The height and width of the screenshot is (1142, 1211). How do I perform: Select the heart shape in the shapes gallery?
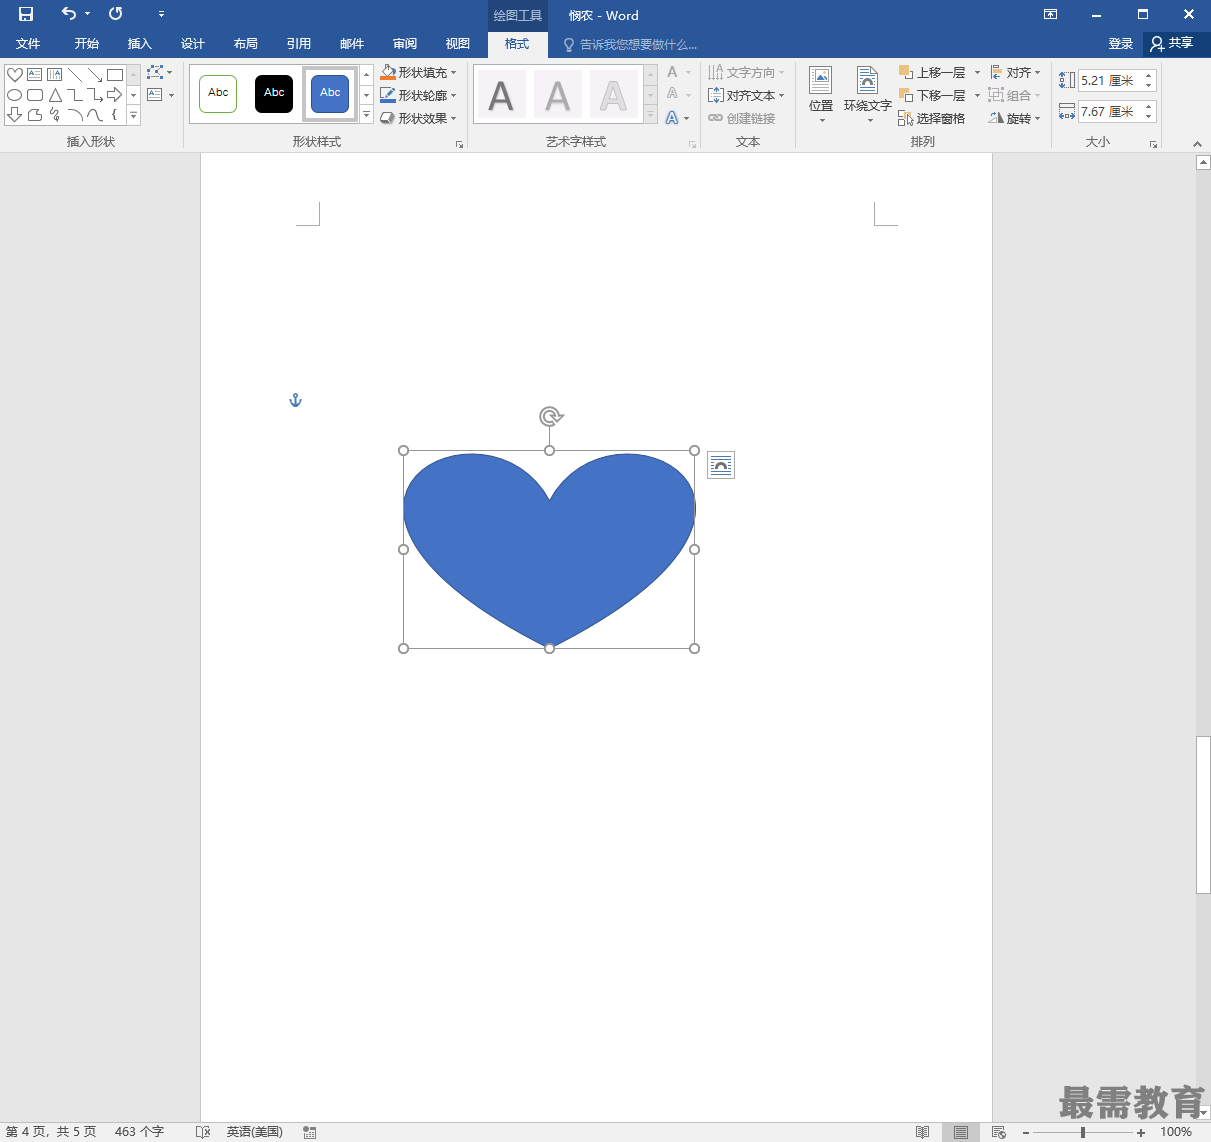[x=15, y=75]
